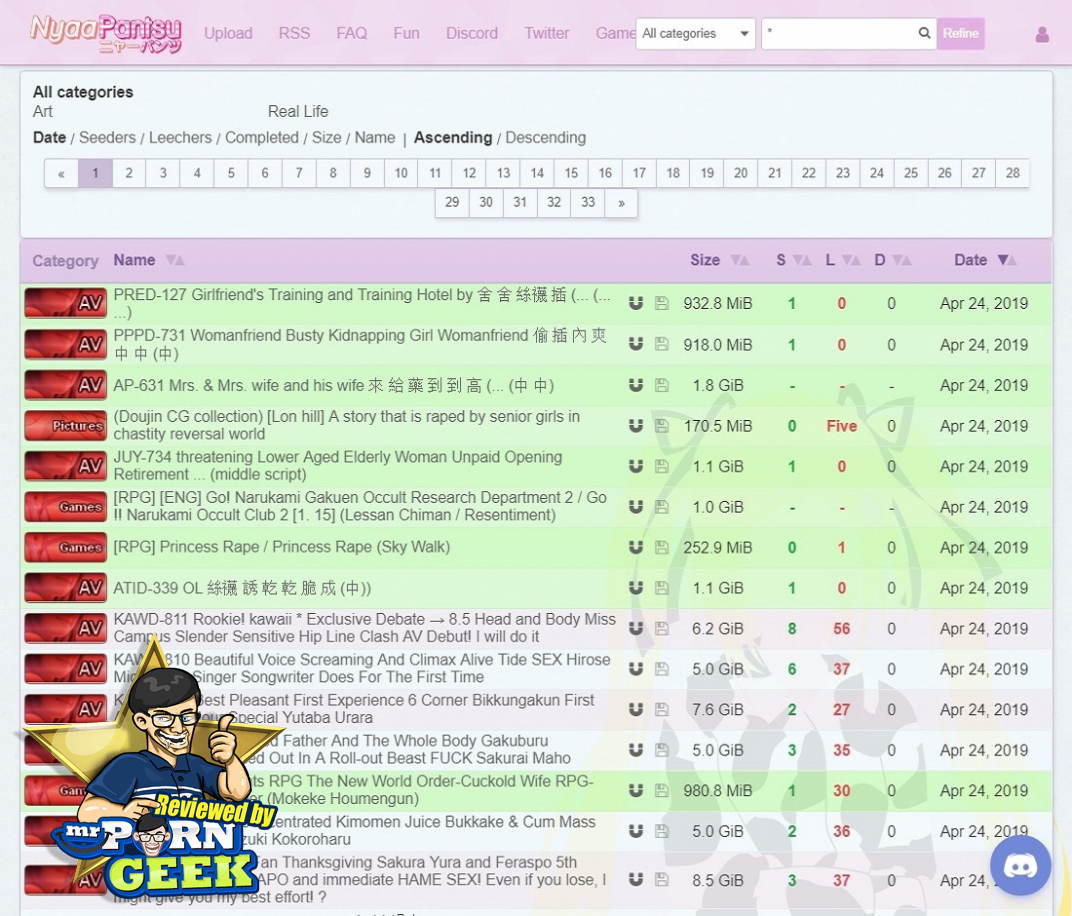Click the sort arrows beside the Size column
Image resolution: width=1072 pixels, height=916 pixels.
[739, 260]
